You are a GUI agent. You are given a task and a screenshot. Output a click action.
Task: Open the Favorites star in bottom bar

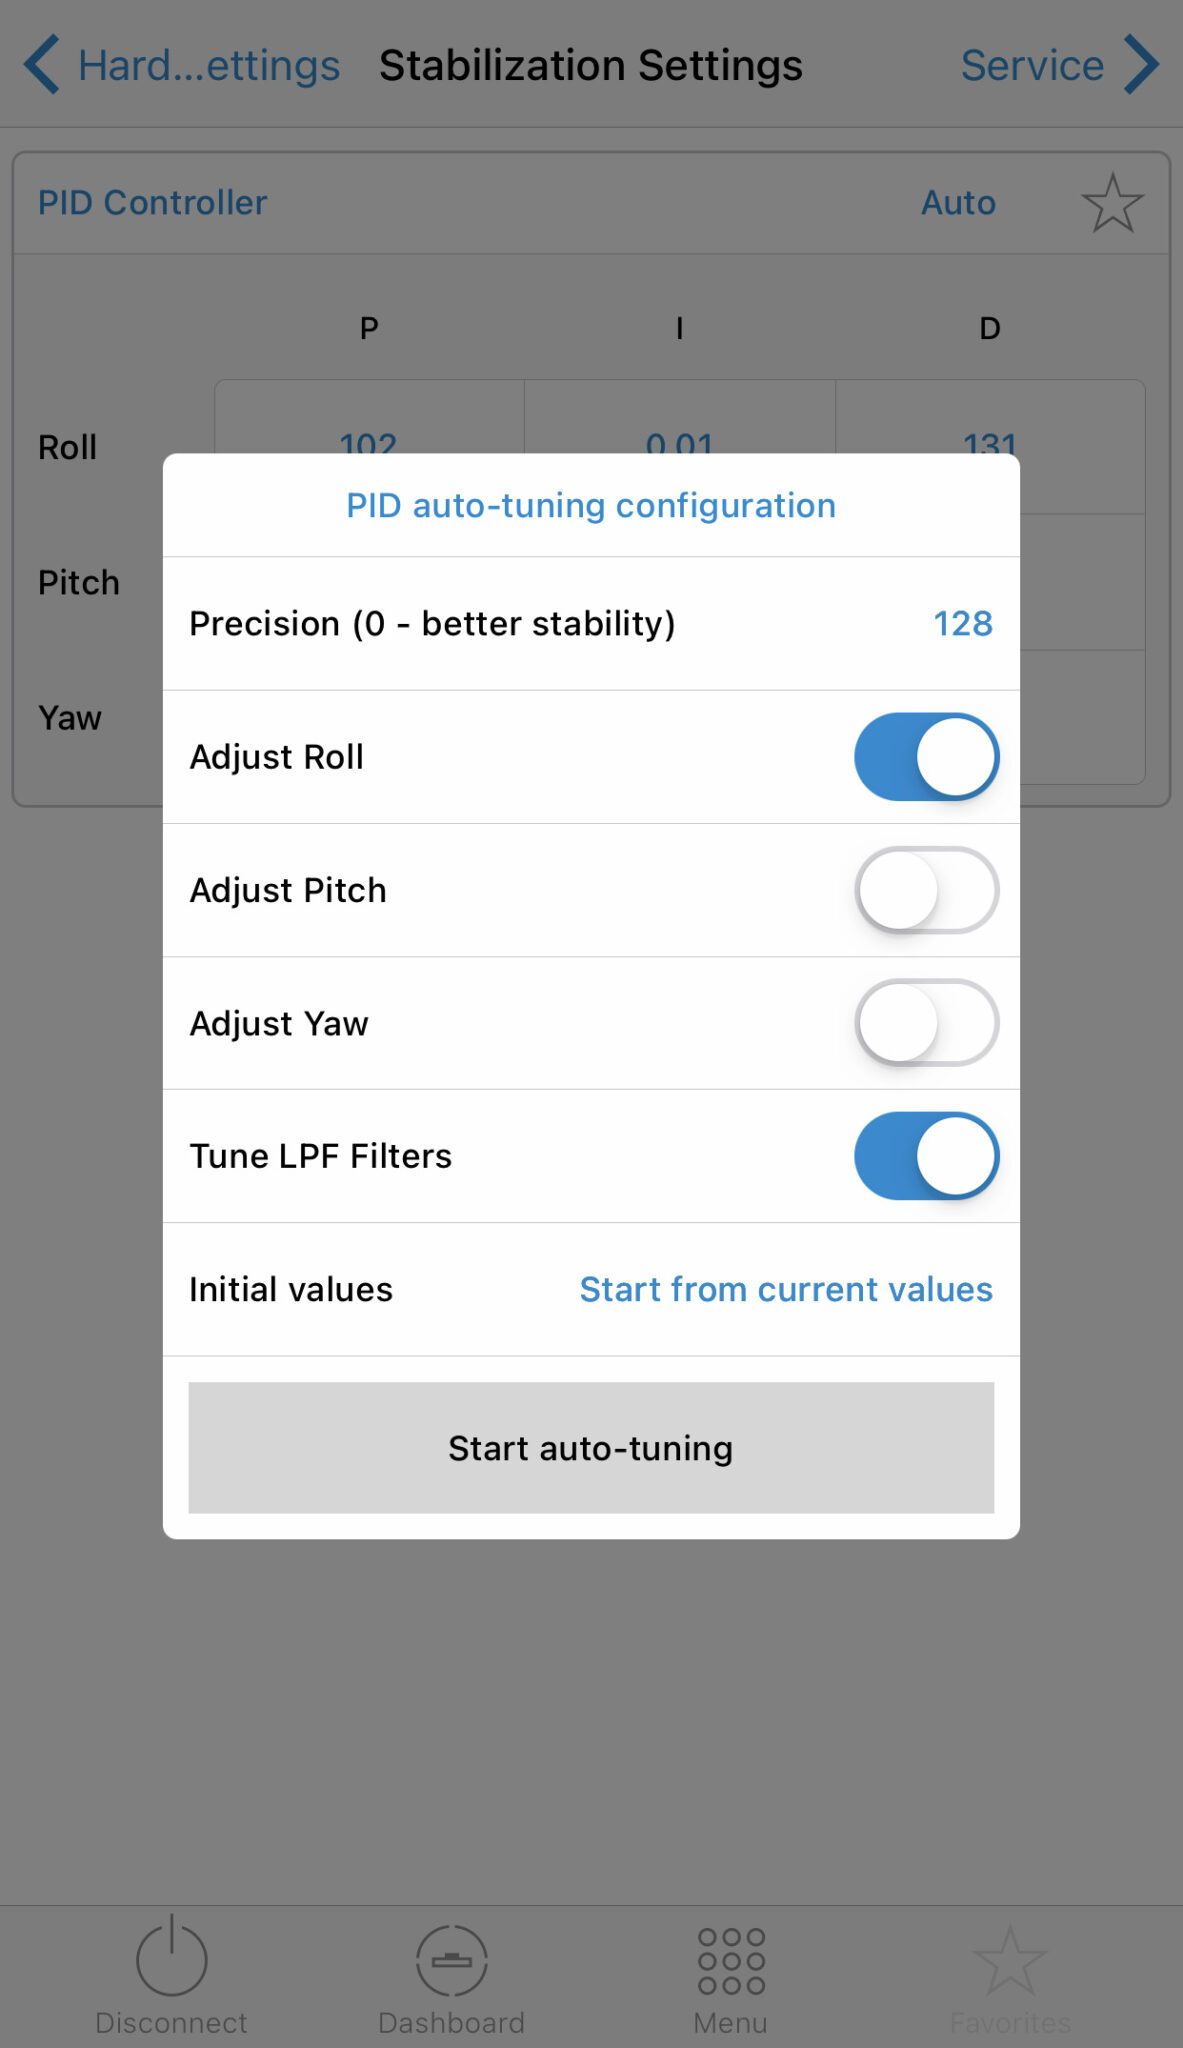[1010, 1960]
